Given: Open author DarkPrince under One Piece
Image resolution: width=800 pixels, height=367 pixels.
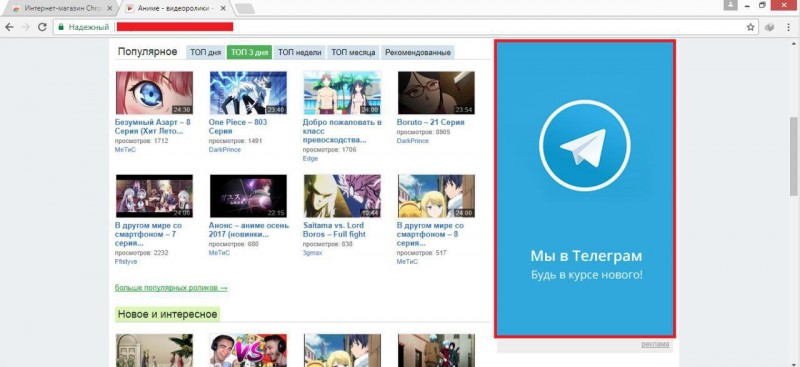Looking at the screenshot, I should (224, 150).
